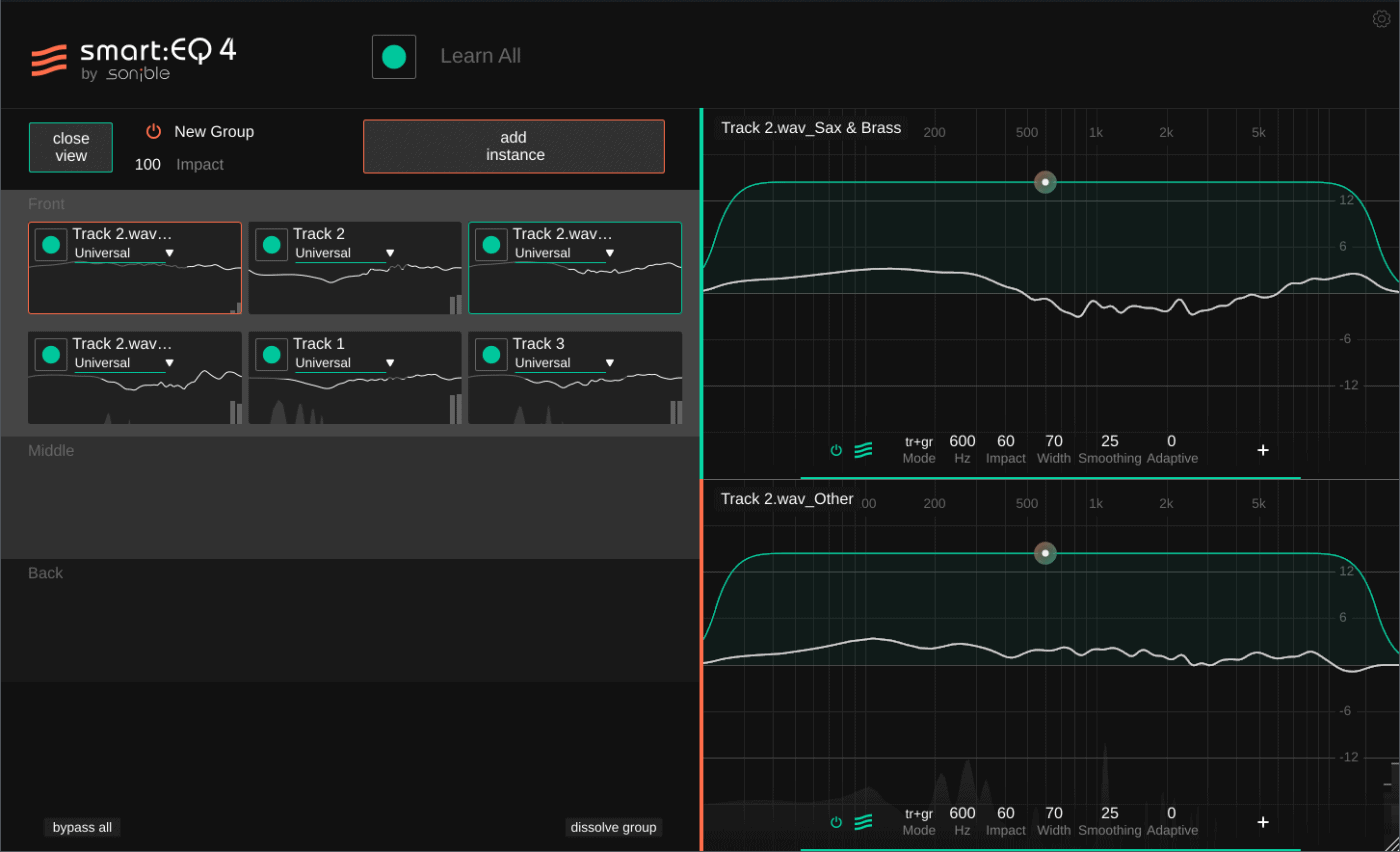
Task: Toggle the New Group power icon
Action: click(153, 131)
